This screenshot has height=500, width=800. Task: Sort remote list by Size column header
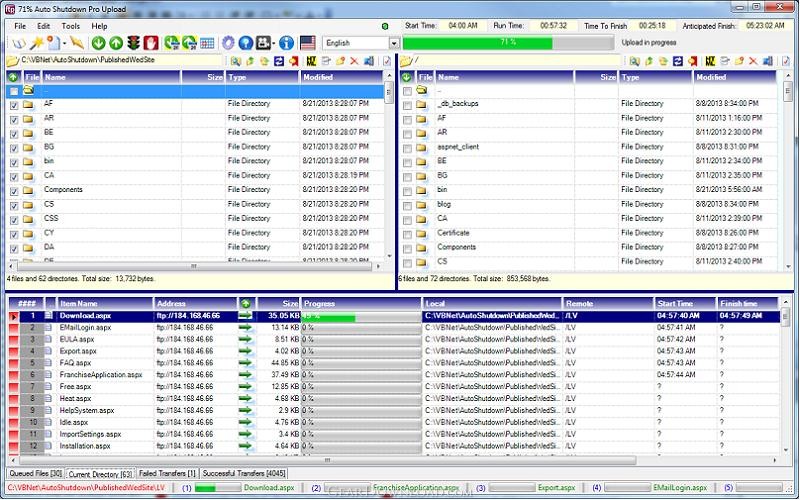click(596, 77)
